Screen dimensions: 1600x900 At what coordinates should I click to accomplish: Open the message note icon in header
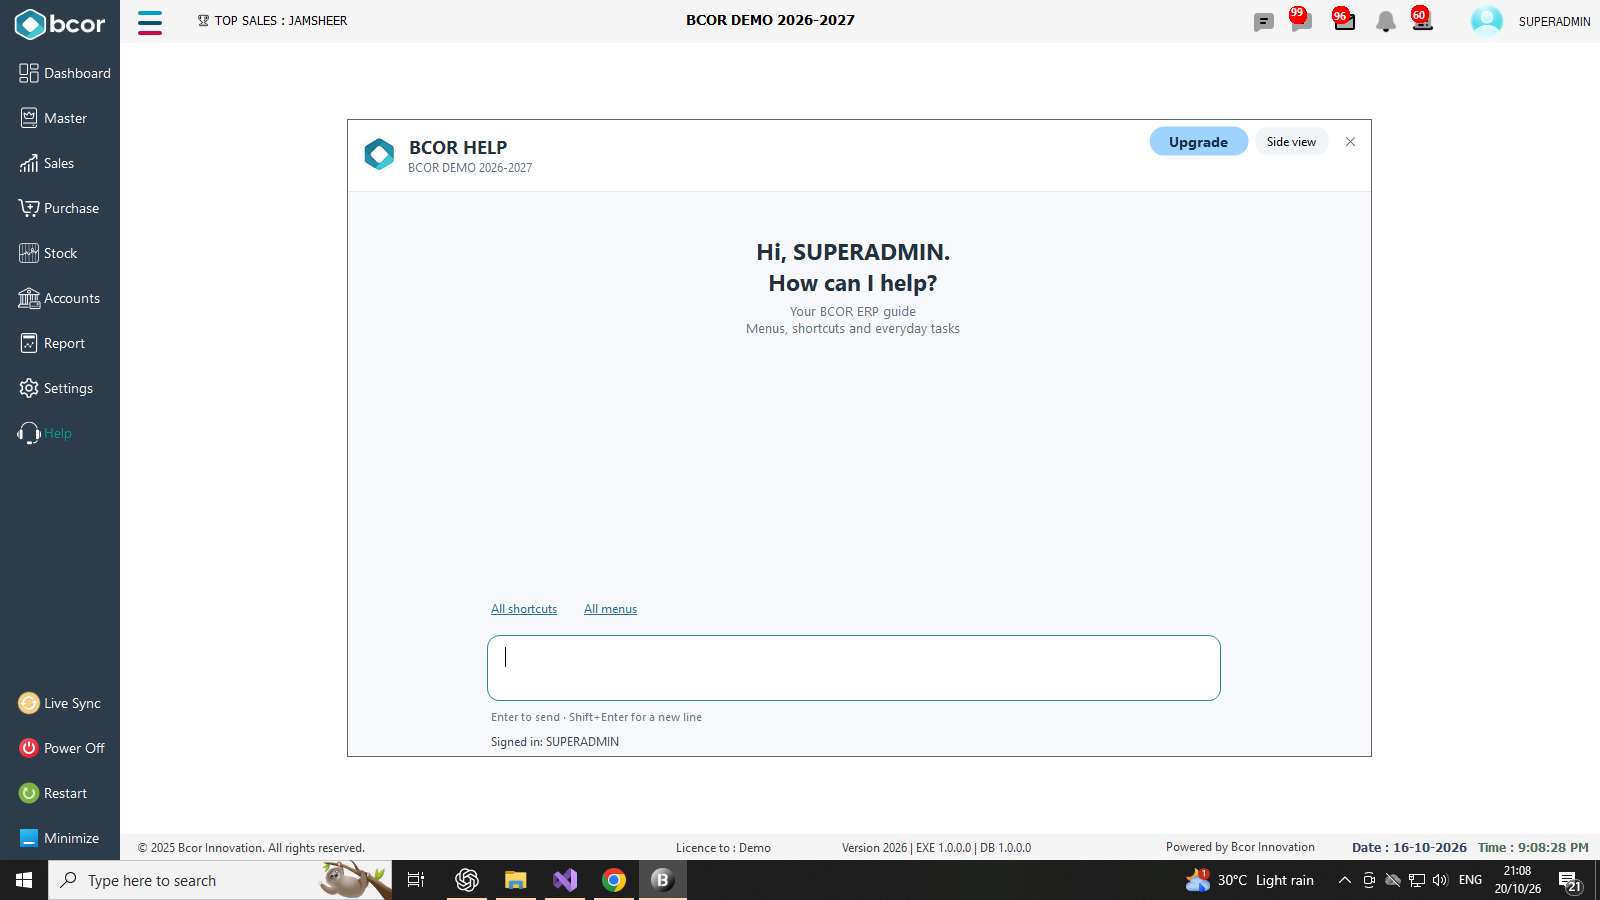pyautogui.click(x=1263, y=22)
